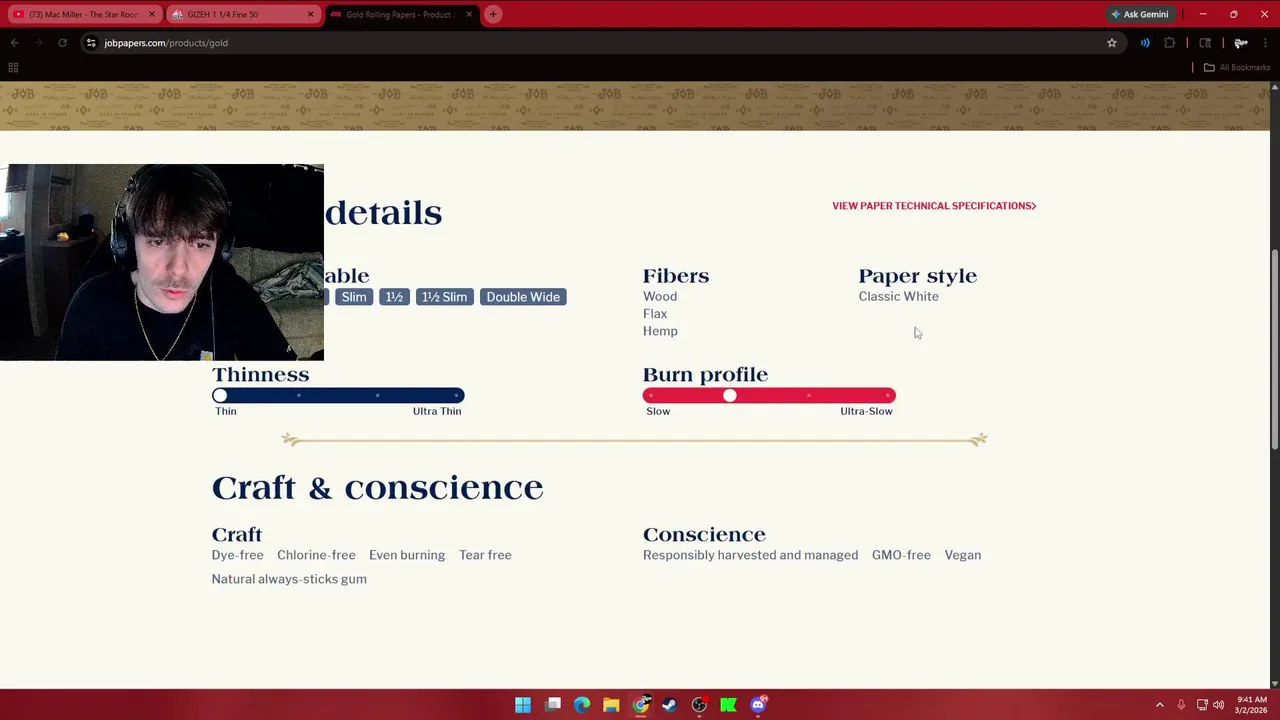Viewport: 1280px width, 720px height.
Task: Close the GIZEH 1 1/4 Fine tab
Action: click(310, 14)
